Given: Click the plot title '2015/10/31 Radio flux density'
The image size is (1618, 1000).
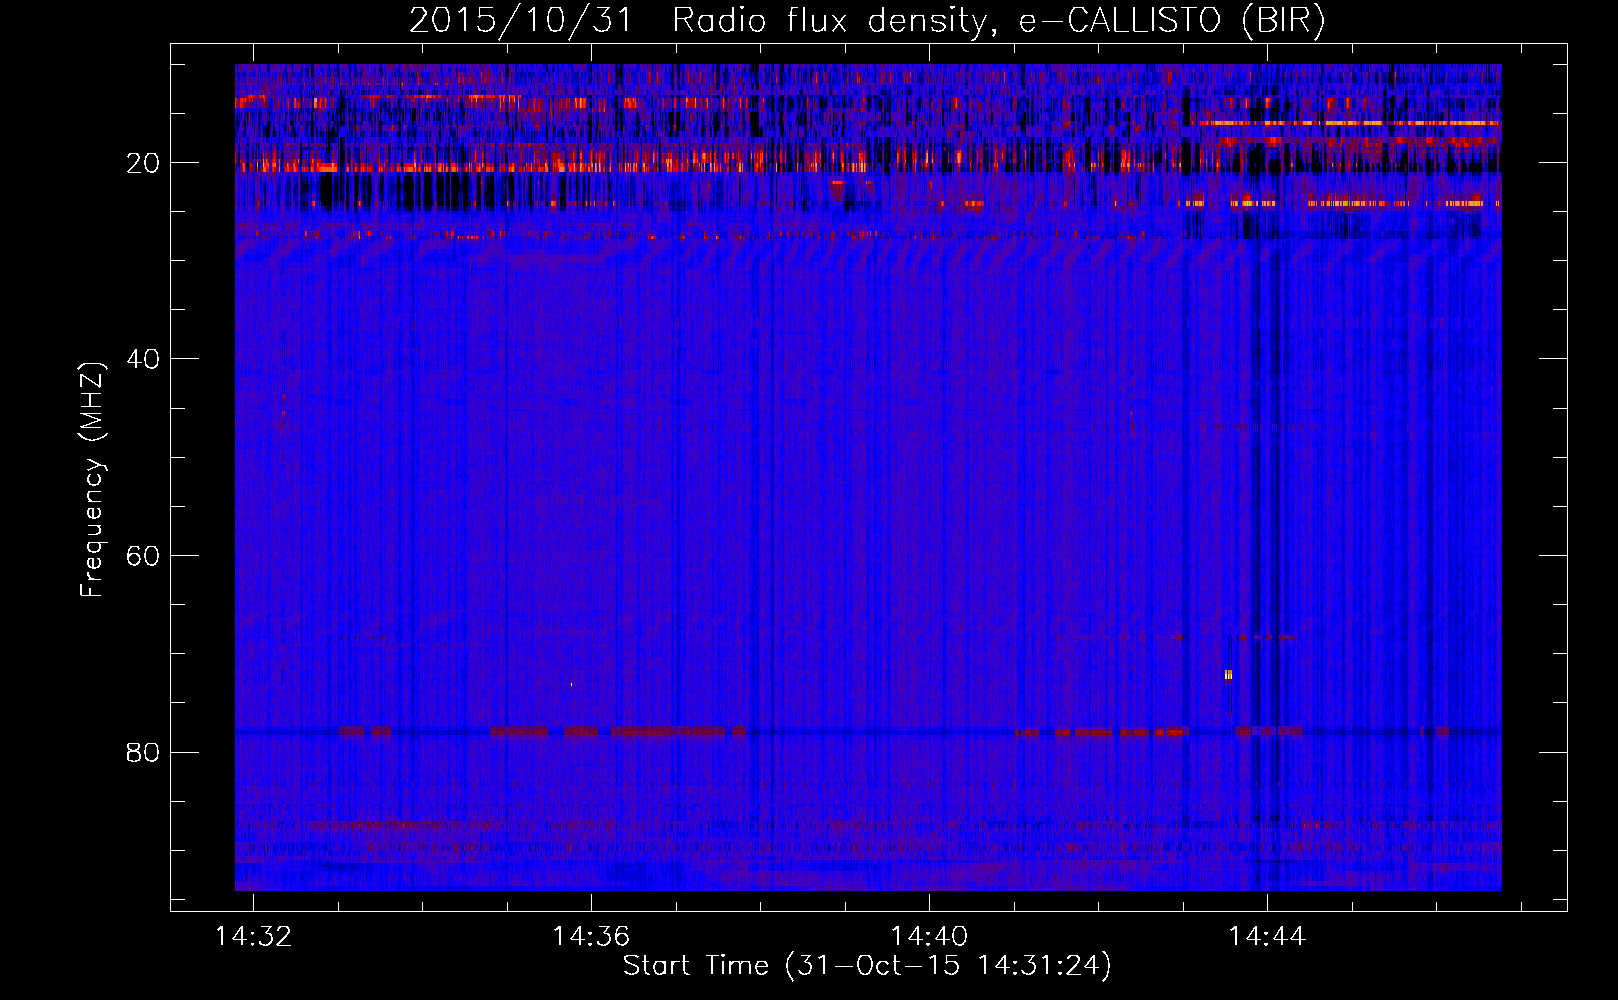Looking at the screenshot, I should [x=867, y=20].
